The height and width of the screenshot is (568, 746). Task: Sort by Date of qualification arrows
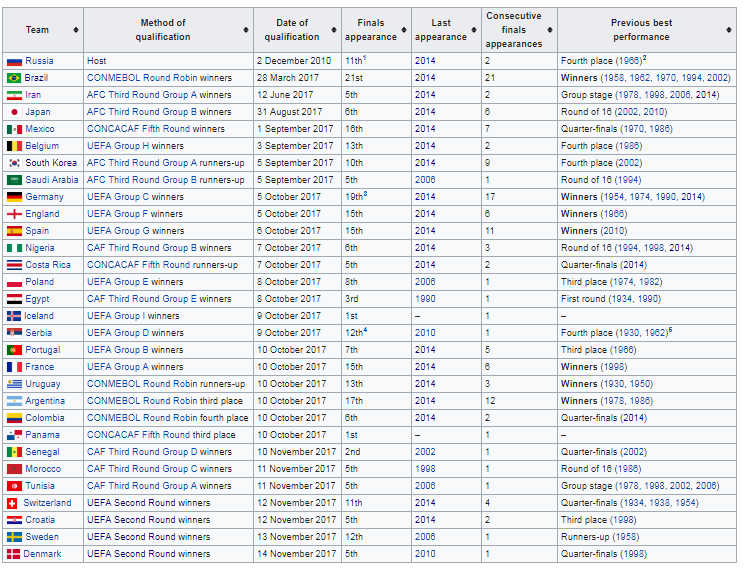click(334, 30)
